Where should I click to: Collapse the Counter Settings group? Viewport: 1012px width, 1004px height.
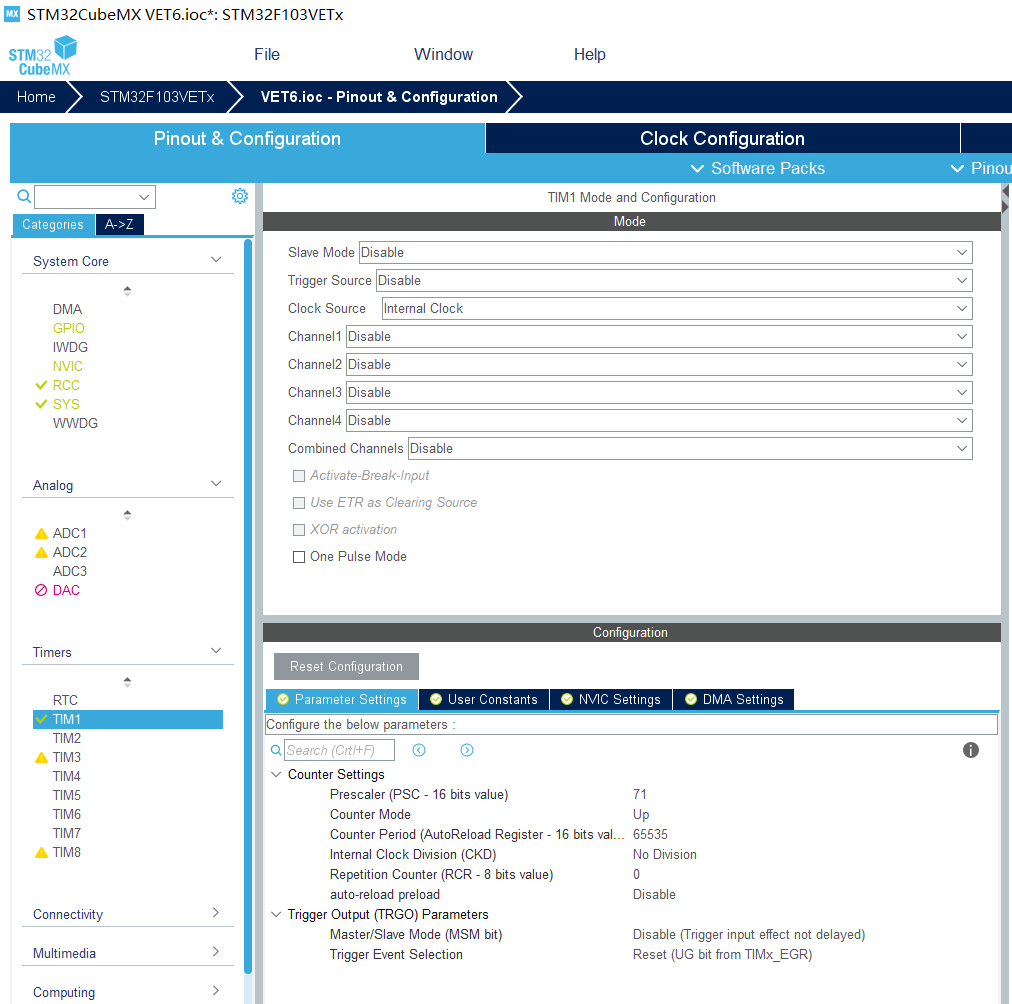(276, 774)
